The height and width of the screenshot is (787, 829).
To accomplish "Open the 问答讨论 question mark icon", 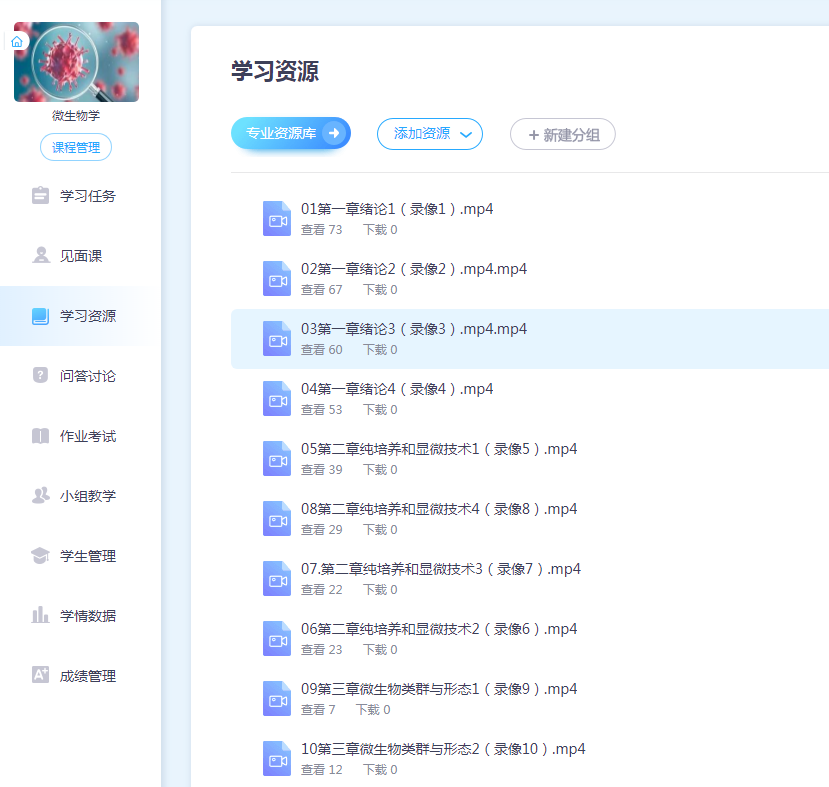I will [x=40, y=375].
